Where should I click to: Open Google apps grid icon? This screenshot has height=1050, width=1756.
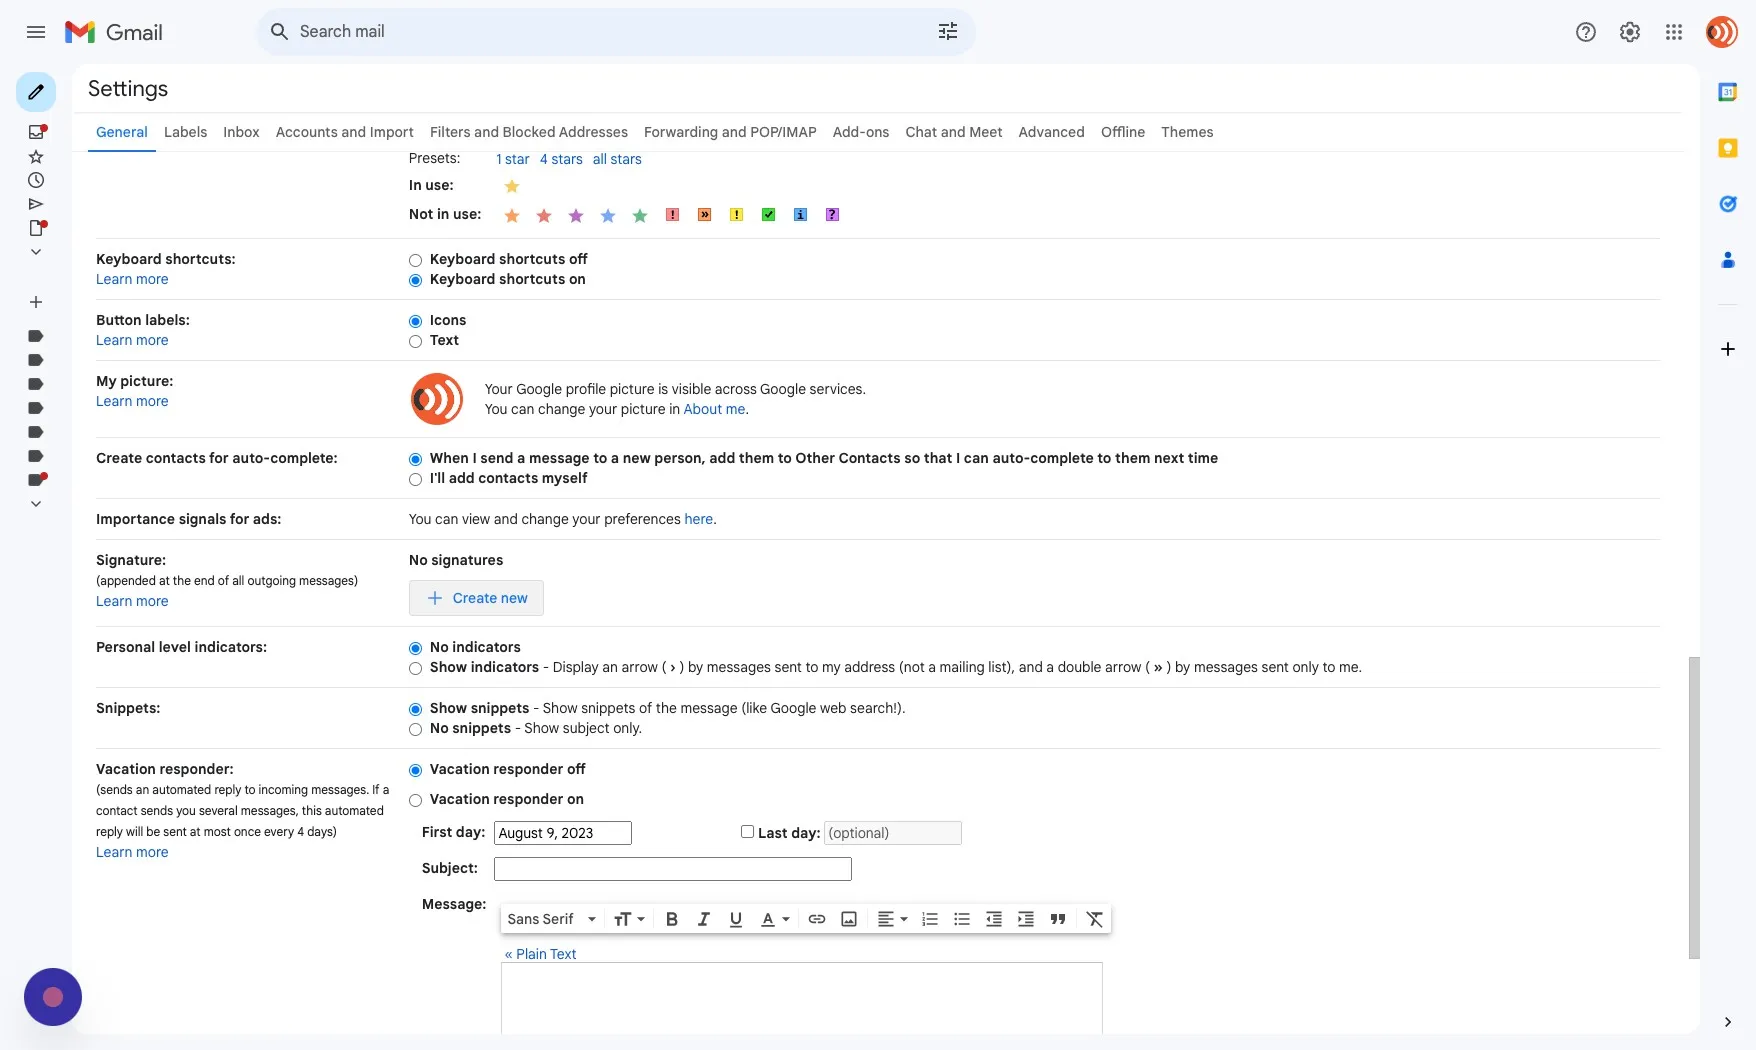click(x=1674, y=32)
